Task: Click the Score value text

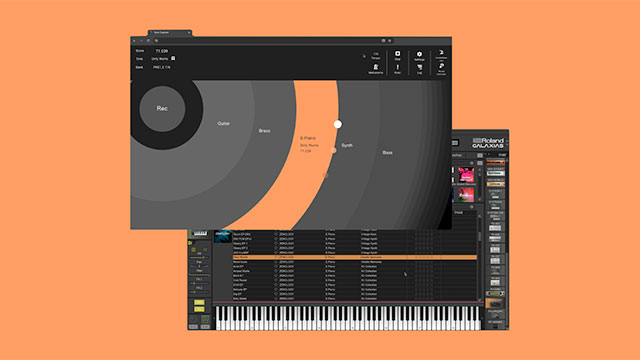Action: pyautogui.click(x=162, y=51)
